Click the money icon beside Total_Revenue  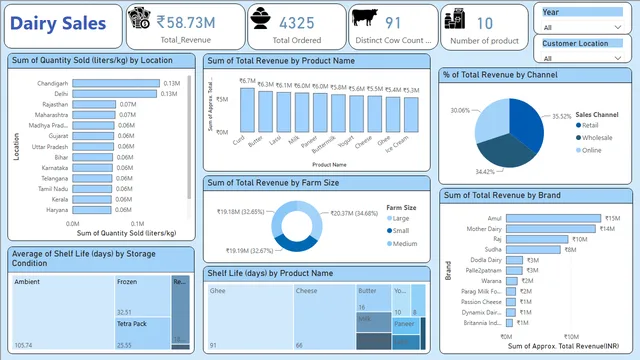(x=139, y=18)
